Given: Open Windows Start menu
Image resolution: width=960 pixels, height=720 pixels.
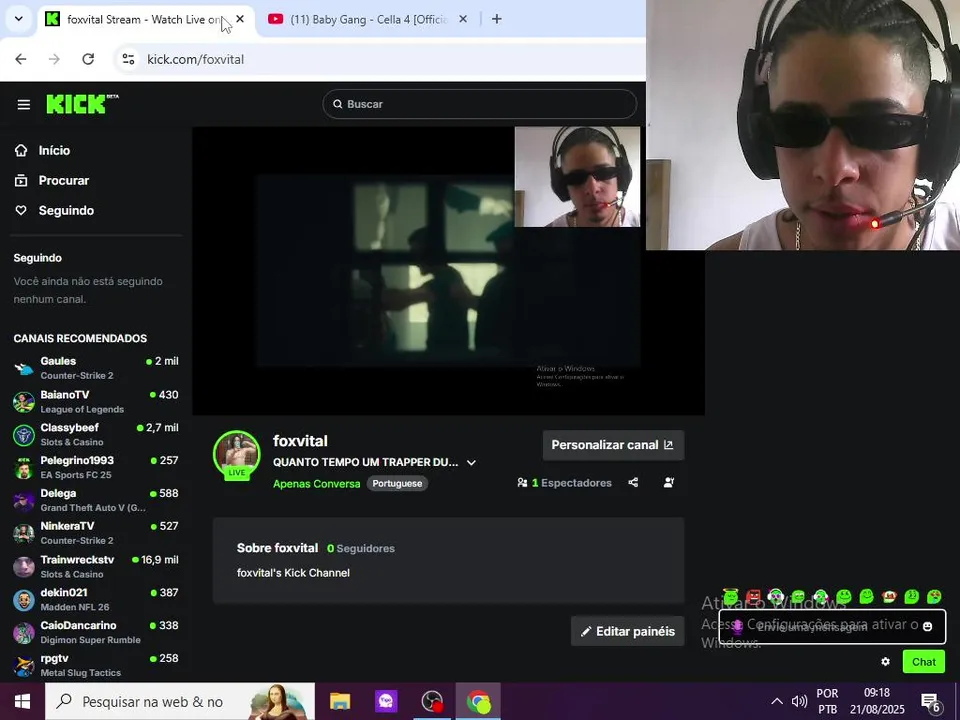Looking at the screenshot, I should (22, 702).
